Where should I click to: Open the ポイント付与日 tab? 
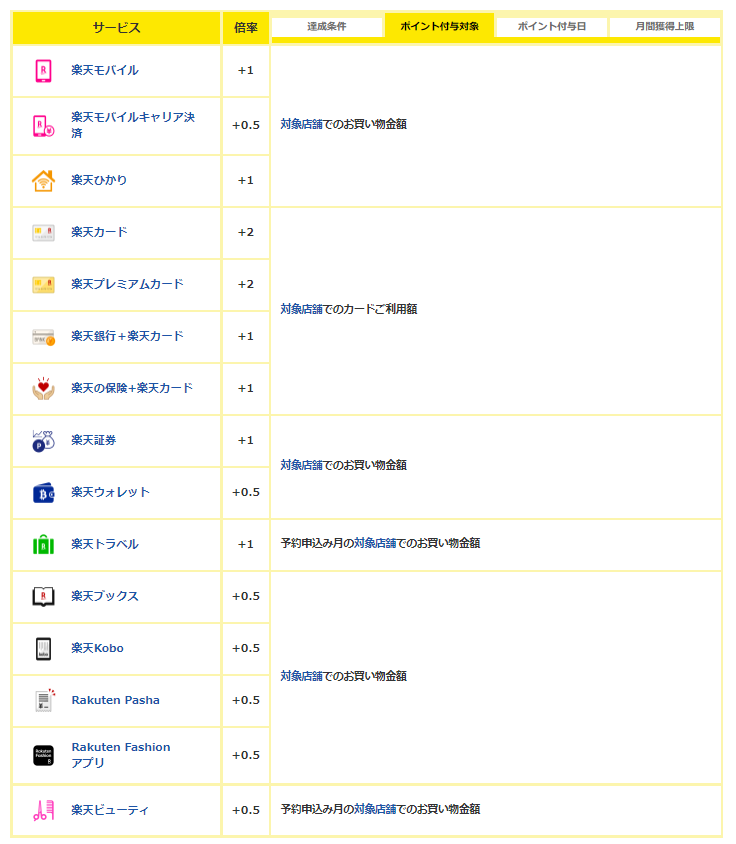pyautogui.click(x=552, y=26)
